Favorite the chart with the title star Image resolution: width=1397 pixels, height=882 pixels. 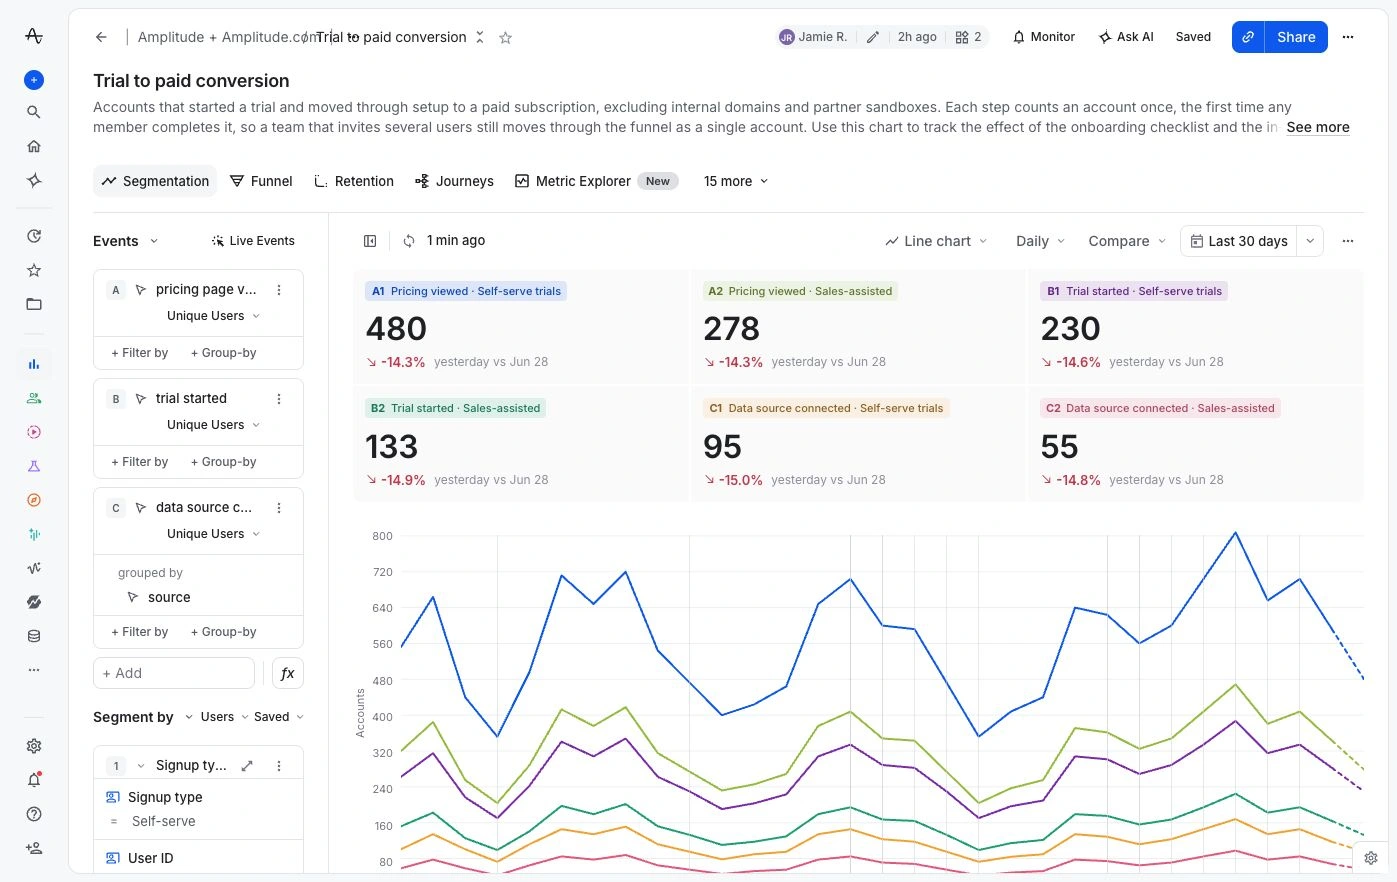tap(506, 37)
